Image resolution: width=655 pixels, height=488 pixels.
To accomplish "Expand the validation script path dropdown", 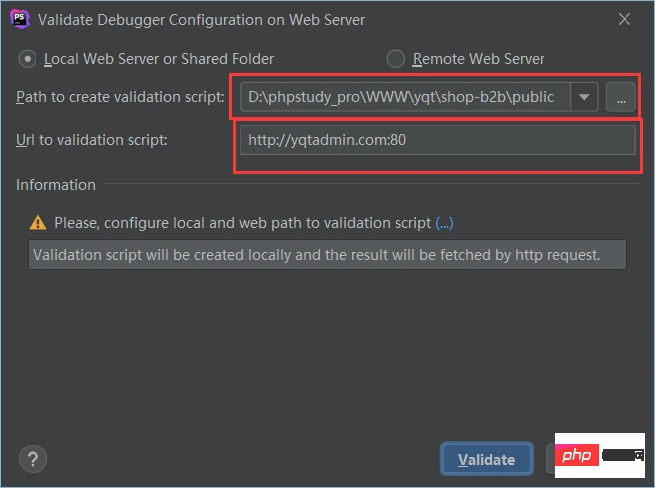I will [x=585, y=97].
